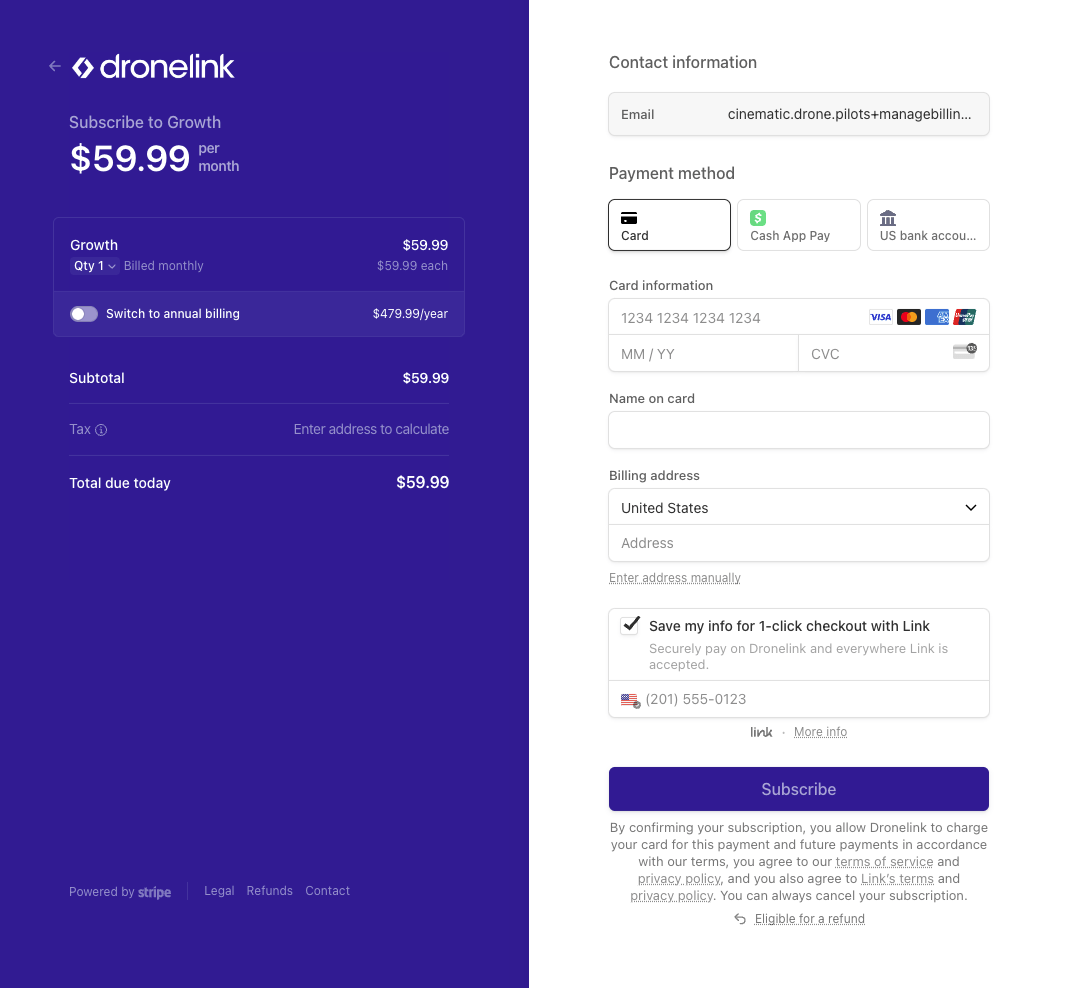Uncheck Save my info for 1-click checkout

(629, 624)
